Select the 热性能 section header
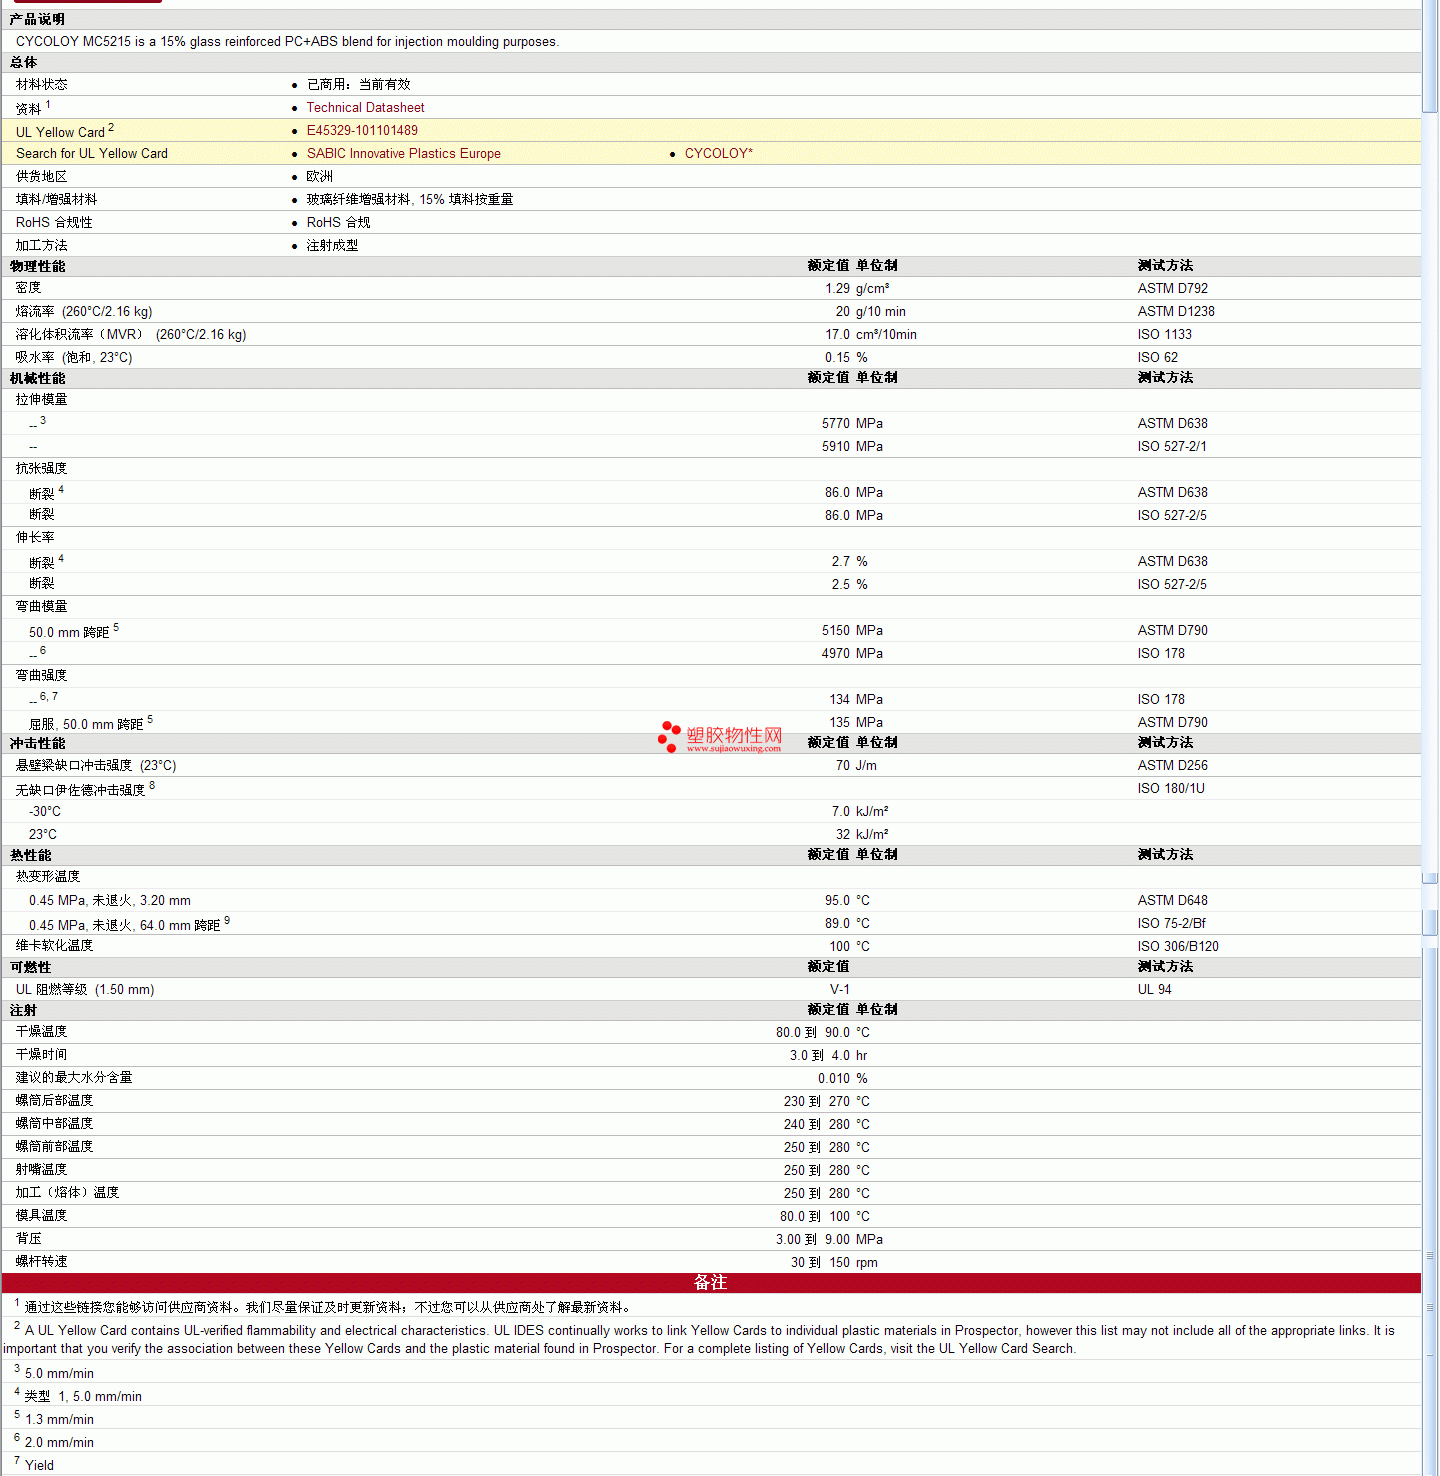The height and width of the screenshot is (1476, 1440). (30, 856)
